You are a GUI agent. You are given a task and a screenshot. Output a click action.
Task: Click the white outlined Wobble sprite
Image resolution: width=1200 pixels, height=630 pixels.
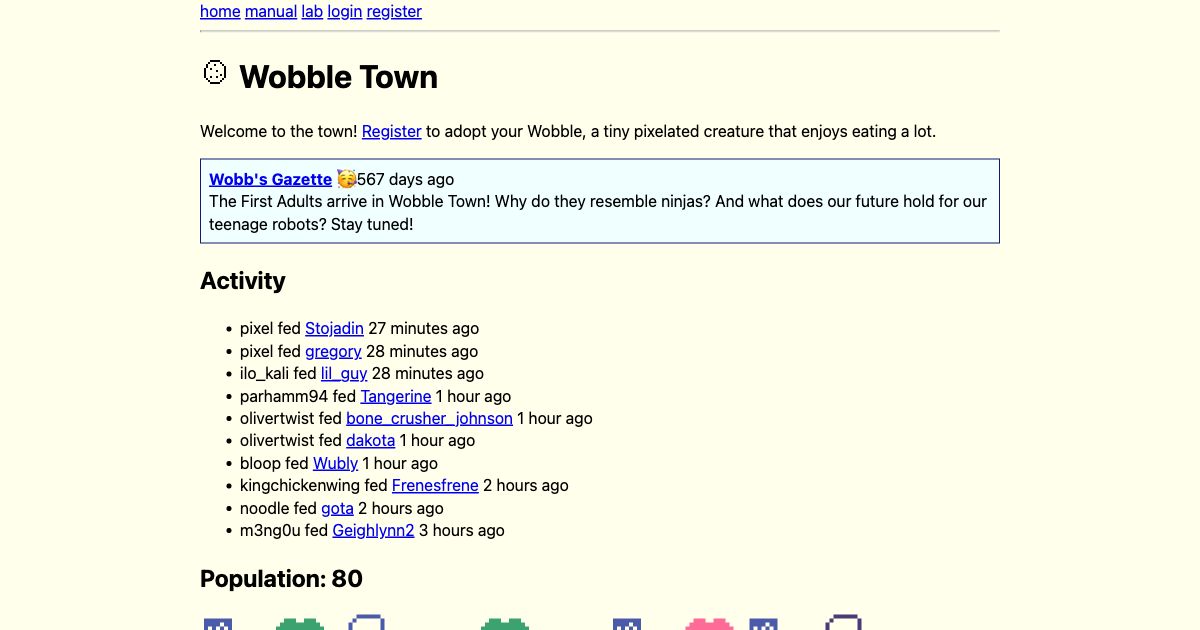[367, 623]
